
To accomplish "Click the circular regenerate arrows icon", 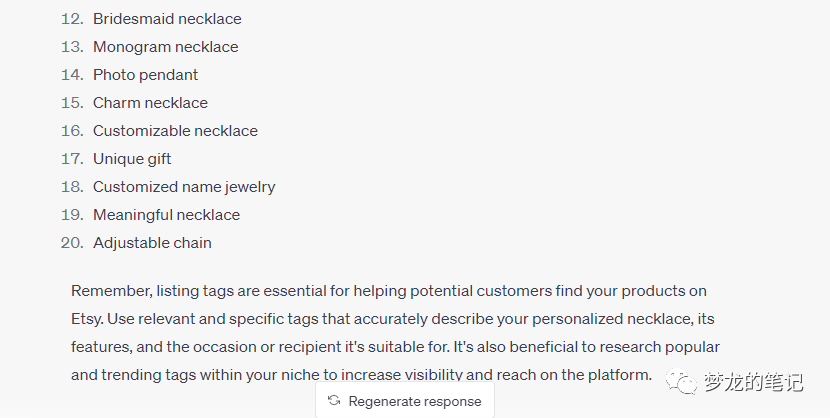I will [334, 401].
